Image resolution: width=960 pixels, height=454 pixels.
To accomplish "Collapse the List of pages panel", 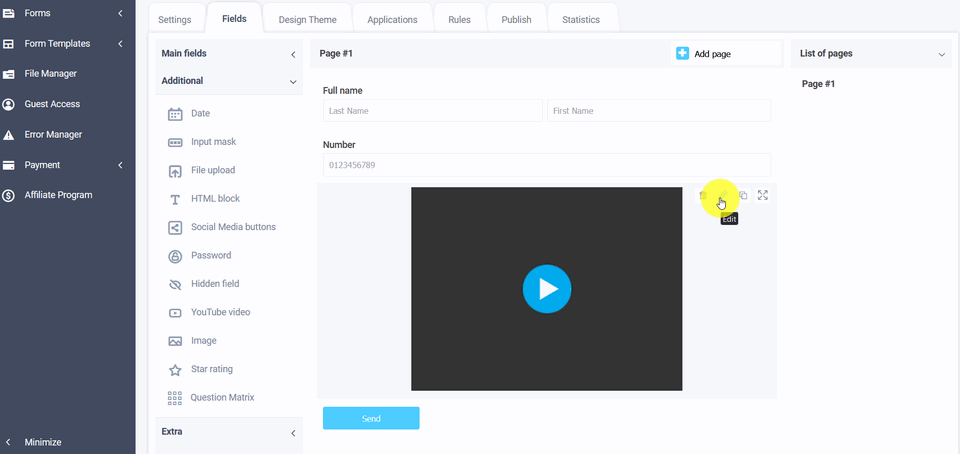I will click(x=941, y=54).
